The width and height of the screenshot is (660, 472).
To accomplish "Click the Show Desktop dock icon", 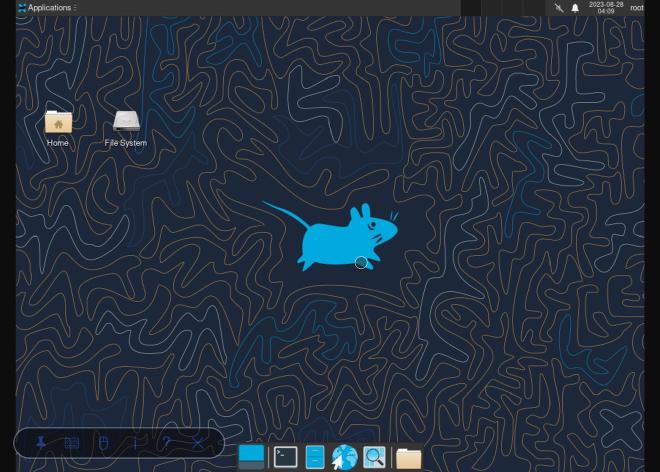I will tap(251, 457).
